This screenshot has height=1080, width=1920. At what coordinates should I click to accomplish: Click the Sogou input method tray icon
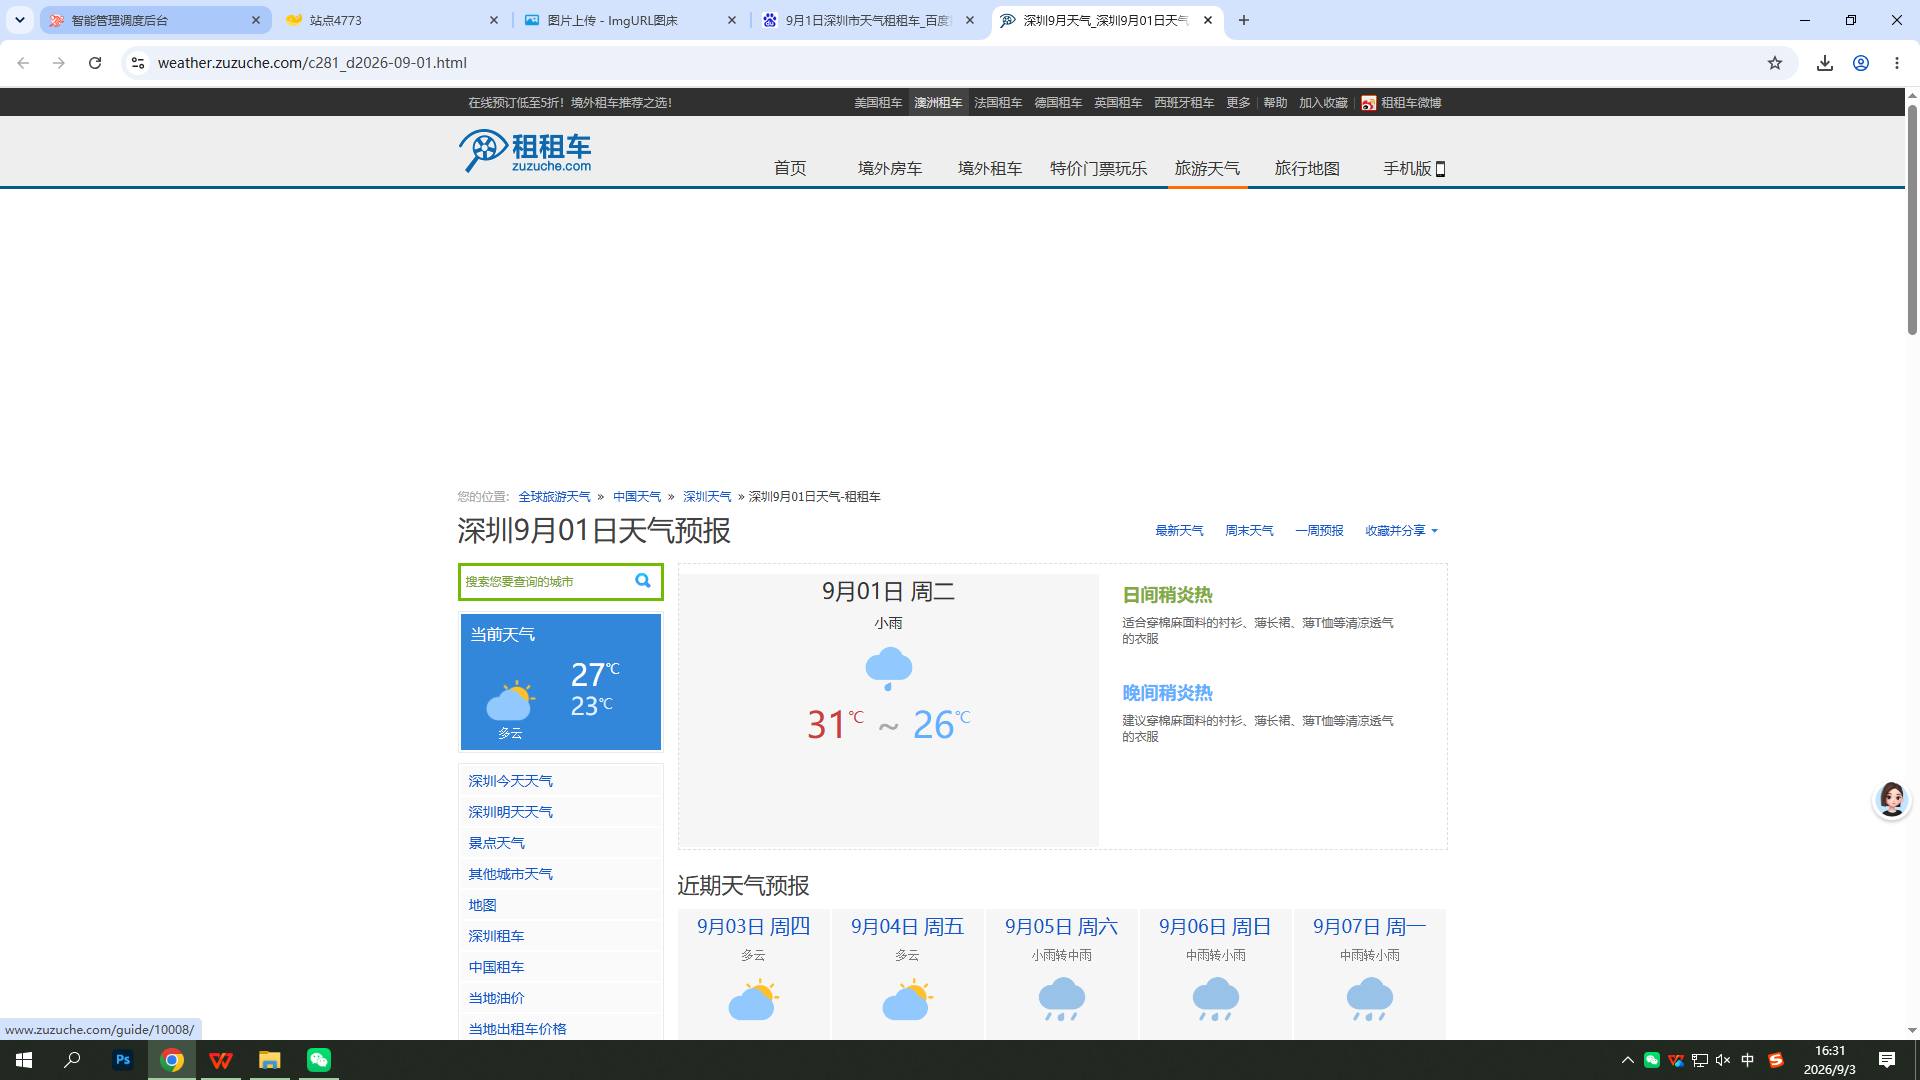[1776, 1060]
